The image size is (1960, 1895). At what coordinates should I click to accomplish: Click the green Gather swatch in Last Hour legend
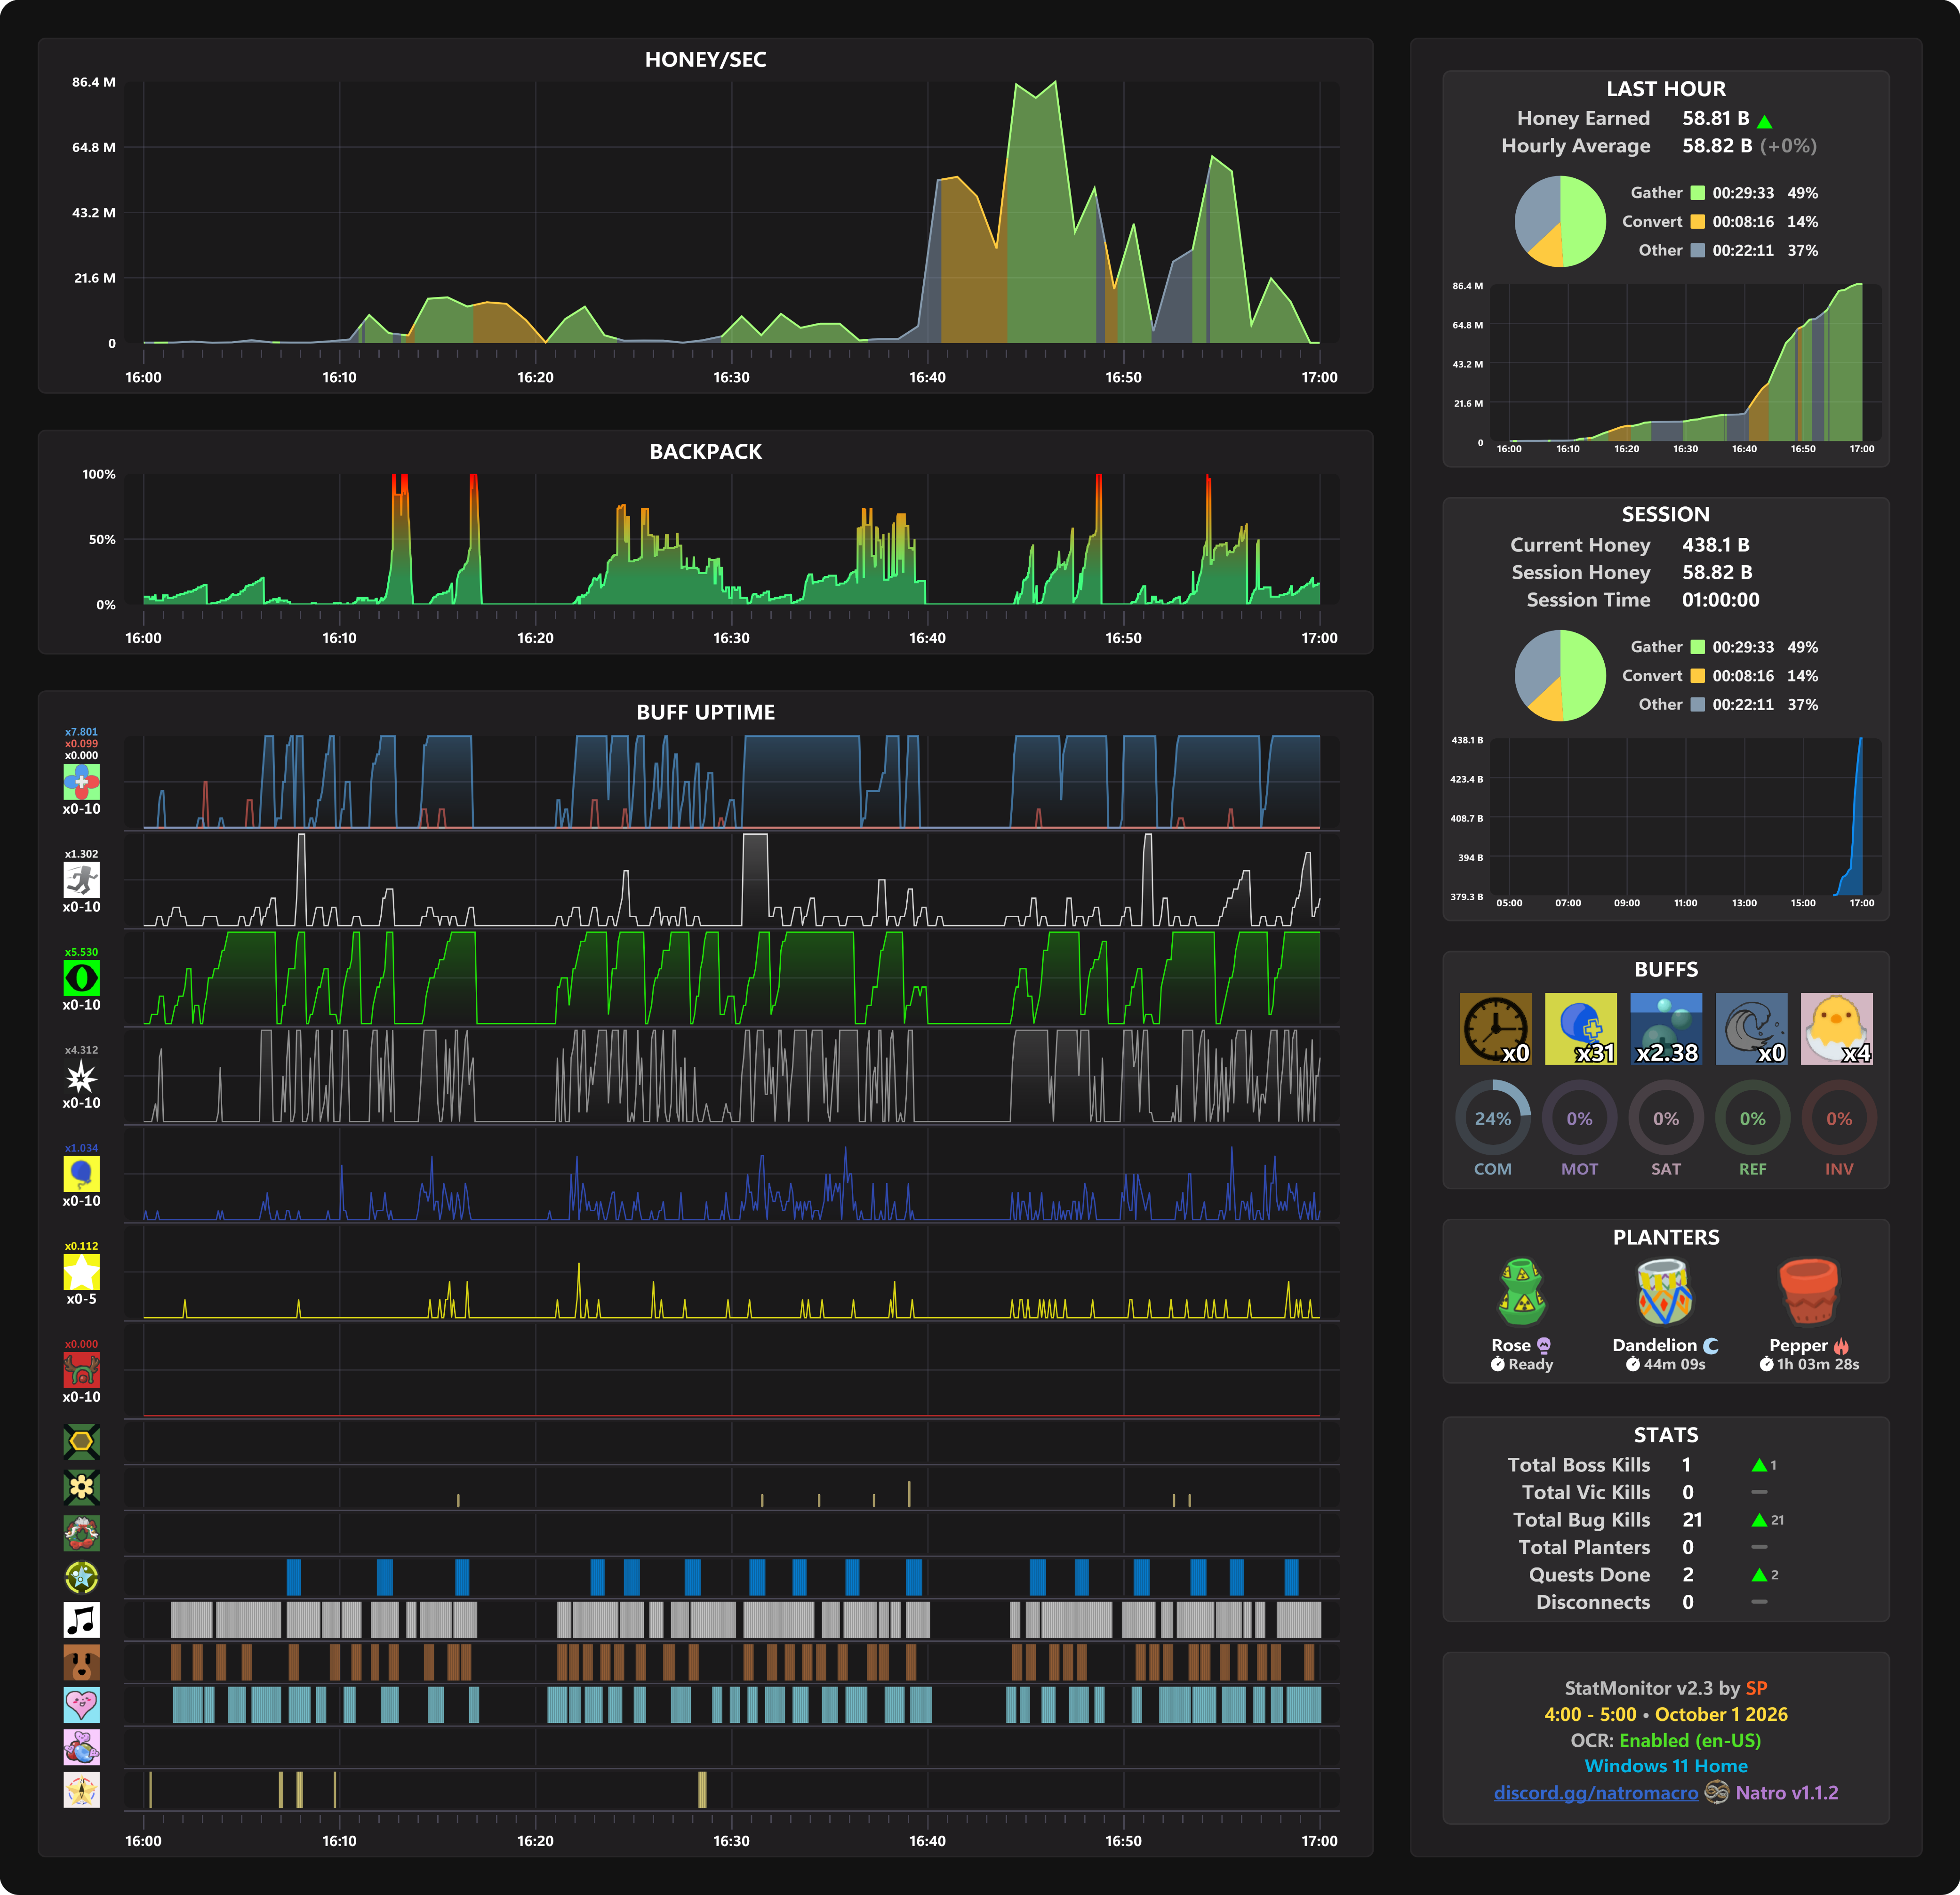point(1697,193)
